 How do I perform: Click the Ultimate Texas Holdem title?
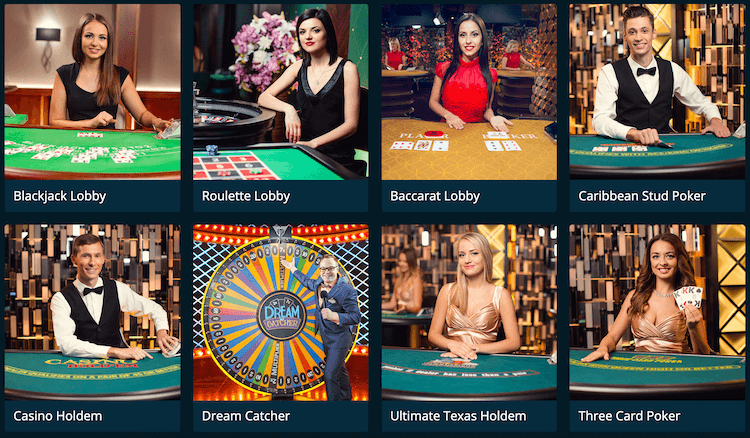458,416
